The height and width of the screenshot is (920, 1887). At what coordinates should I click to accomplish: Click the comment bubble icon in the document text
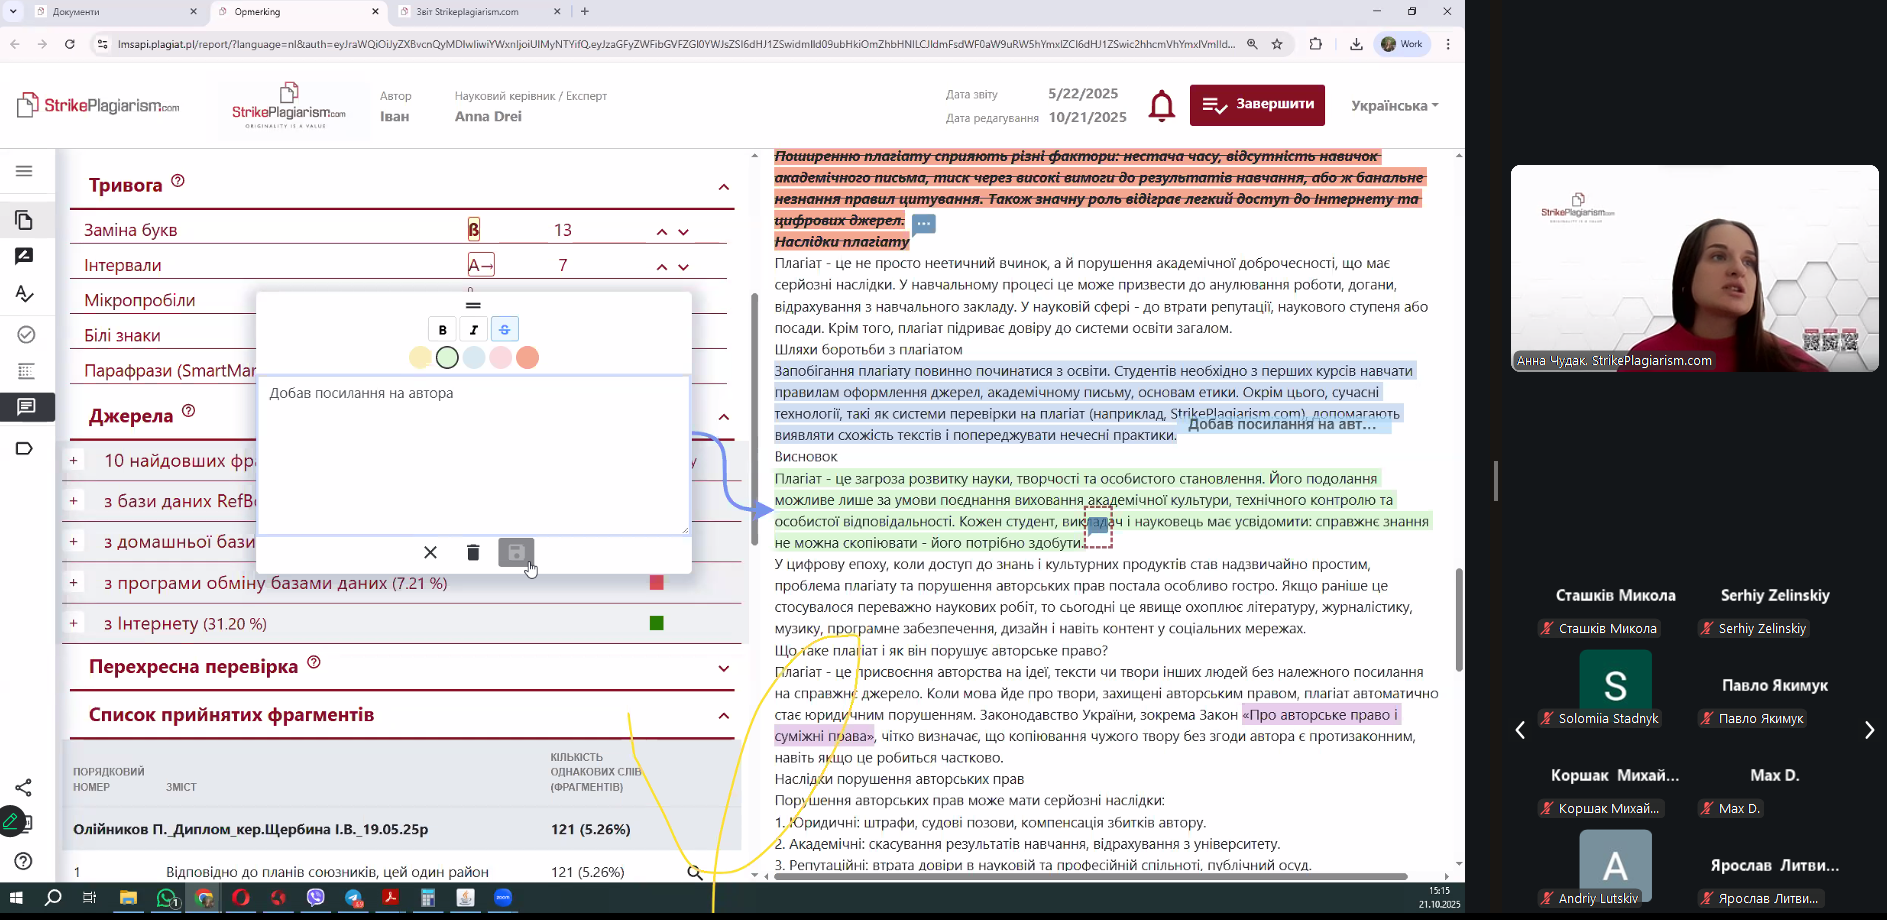[923, 224]
